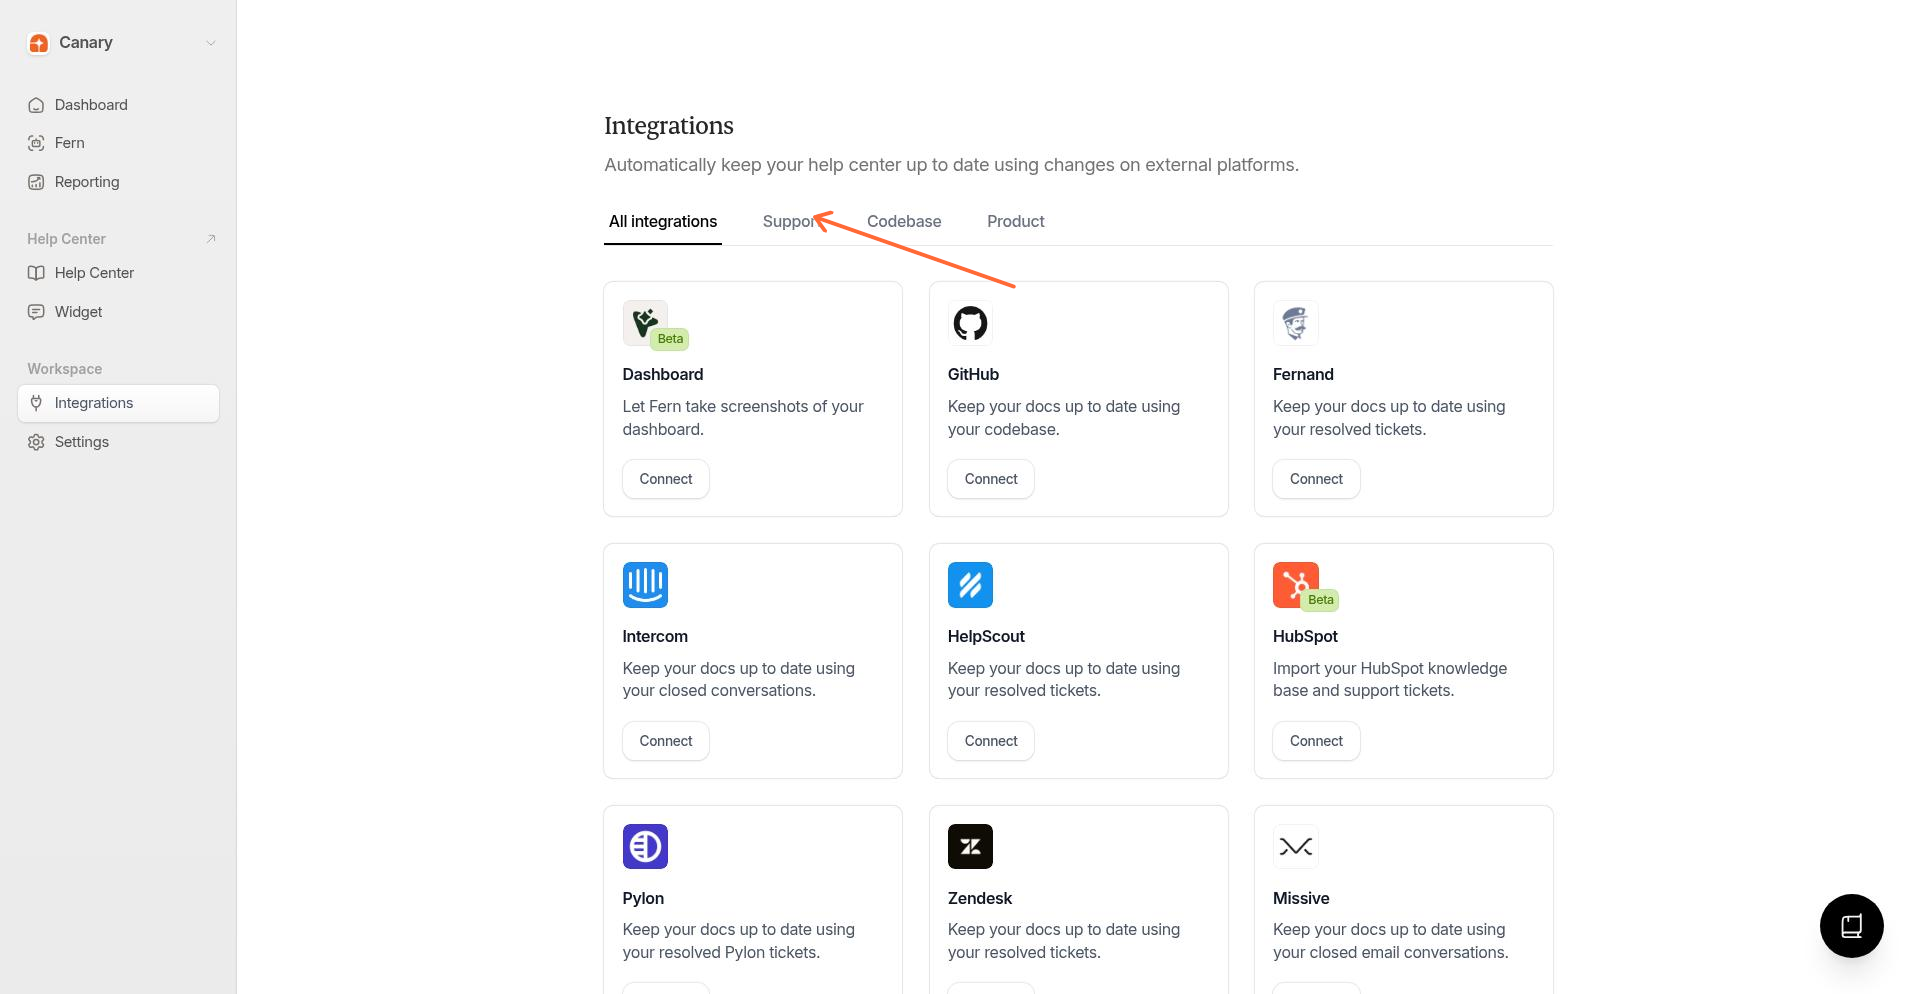The width and height of the screenshot is (1920, 994).
Task: Select Fern in the sidebar
Action: pos(70,142)
